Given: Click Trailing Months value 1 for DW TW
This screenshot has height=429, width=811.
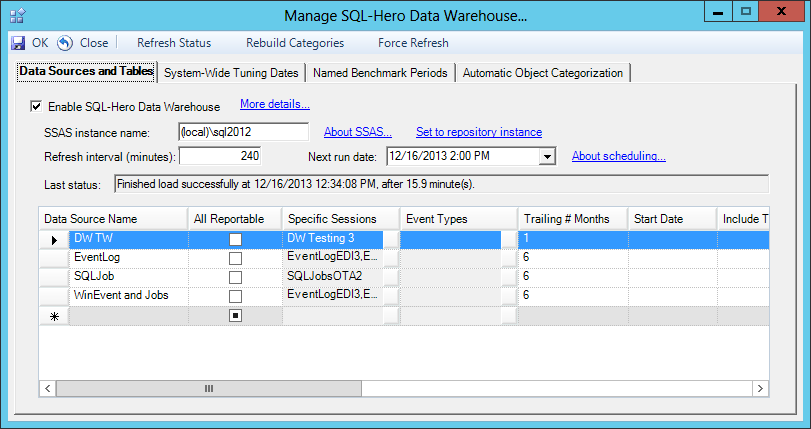Looking at the screenshot, I should (x=573, y=239).
